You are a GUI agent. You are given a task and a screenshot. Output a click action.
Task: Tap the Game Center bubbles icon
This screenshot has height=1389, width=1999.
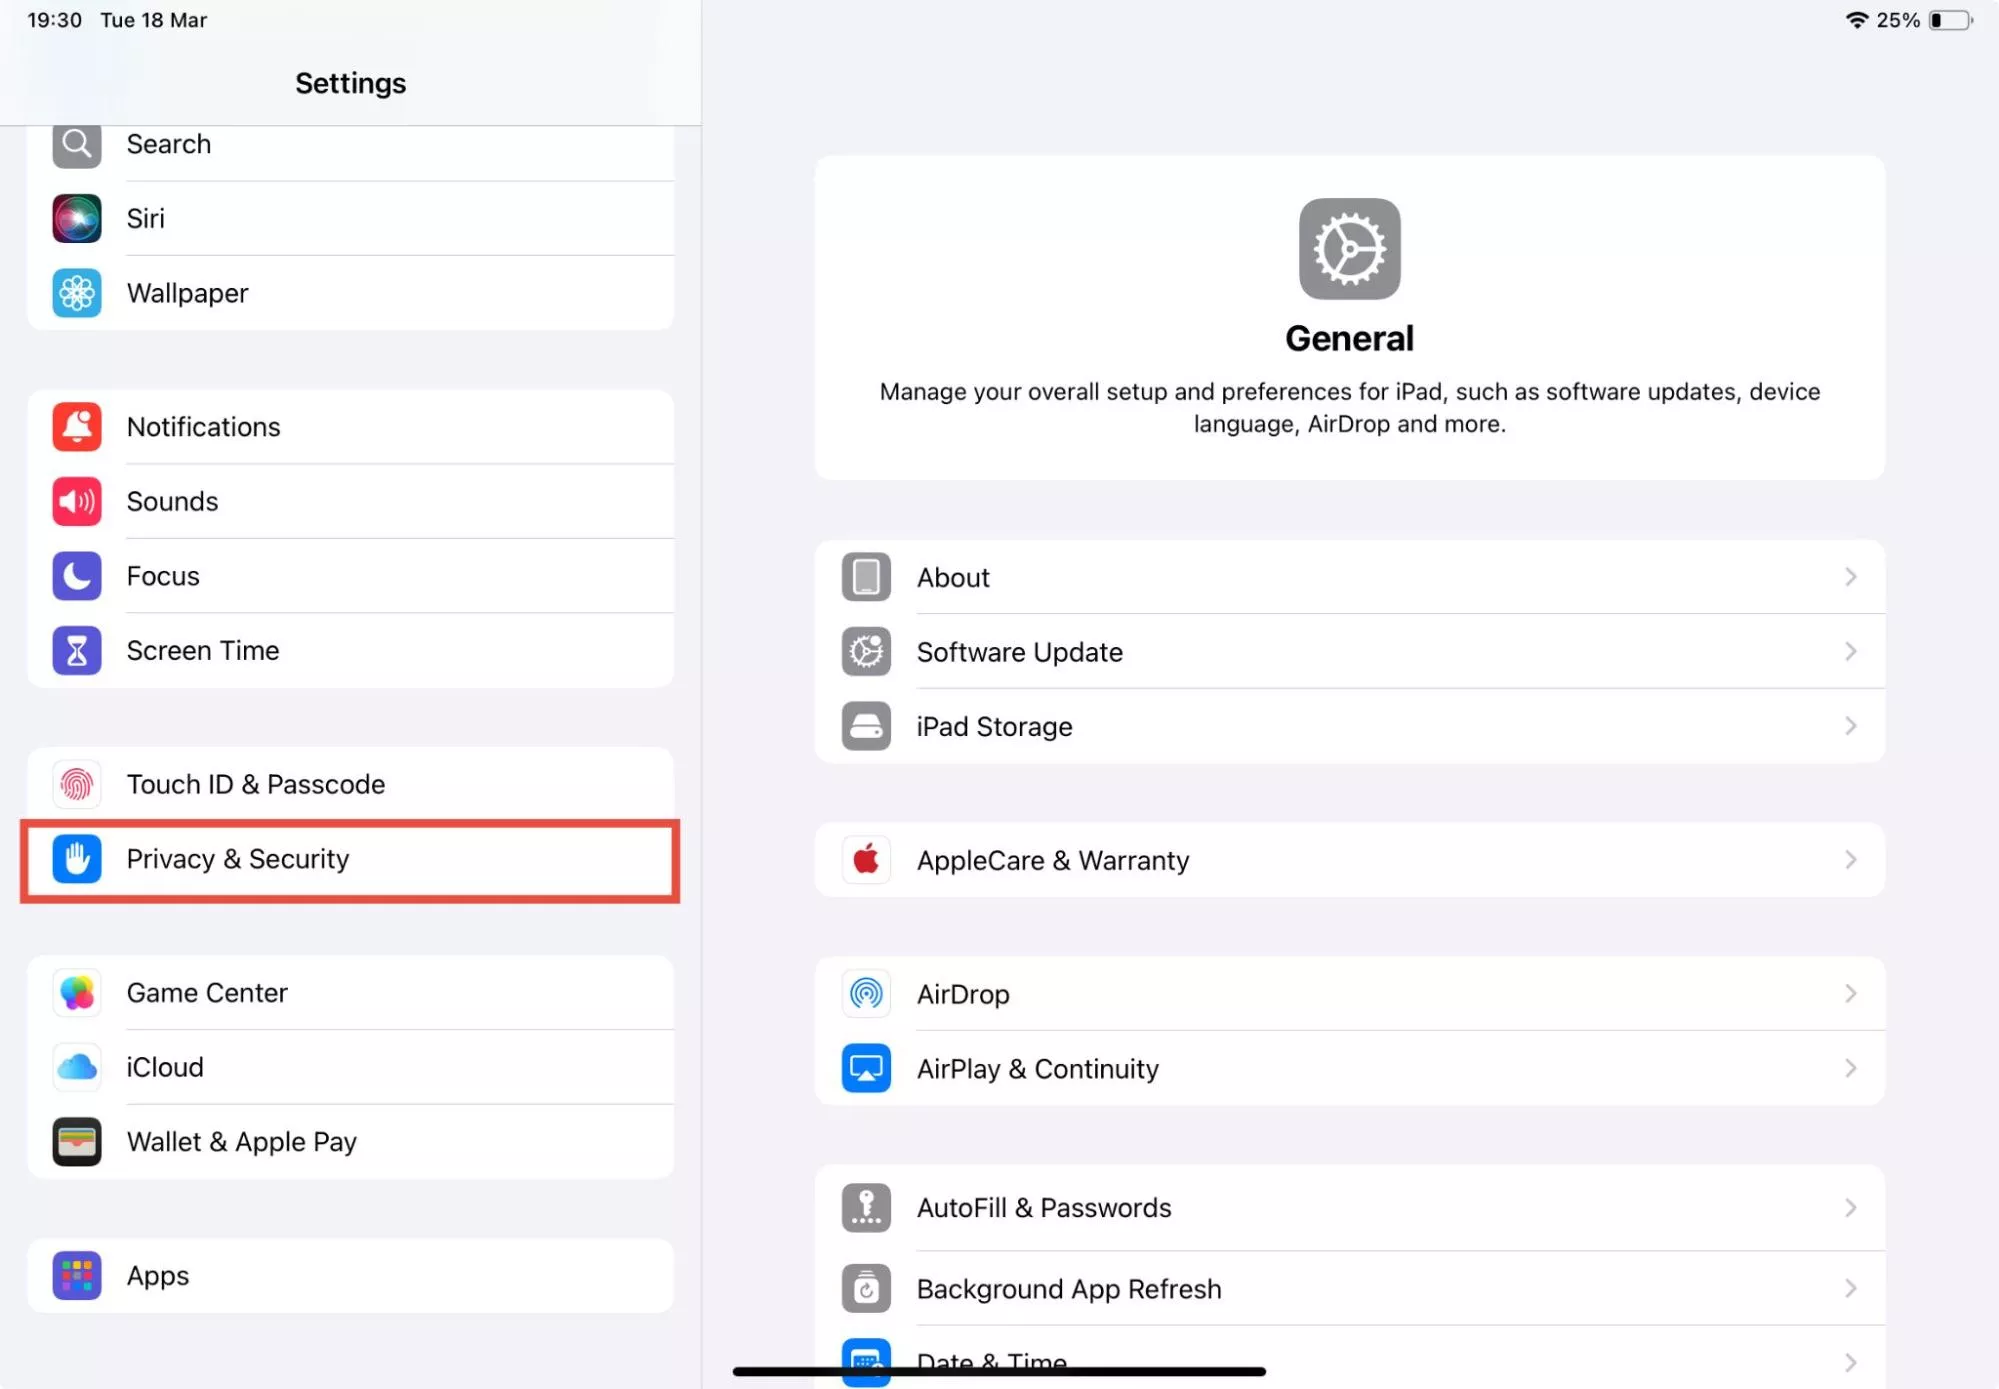pyautogui.click(x=77, y=993)
